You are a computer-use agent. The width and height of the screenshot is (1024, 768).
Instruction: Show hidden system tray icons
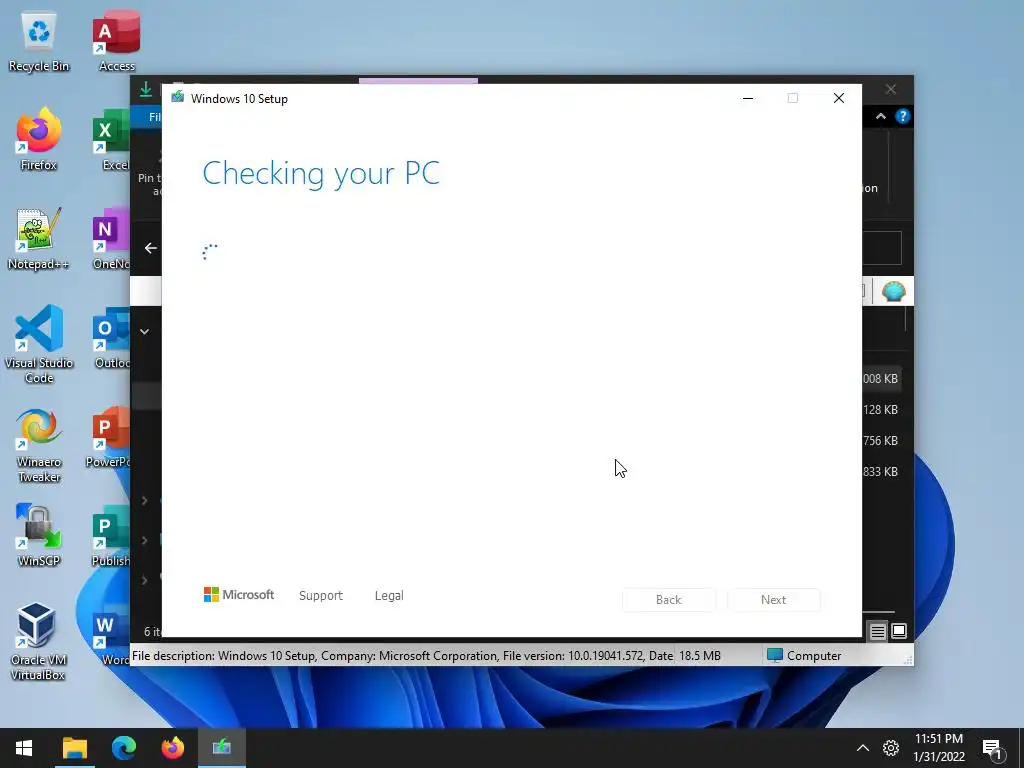pyautogui.click(x=863, y=748)
